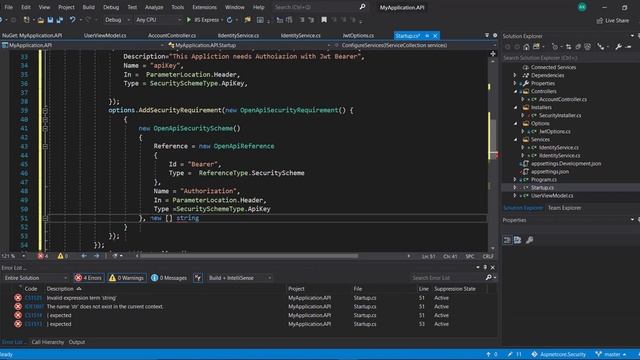
Task: Switch to the JwtOptions.cs tab
Action: [x=358, y=36]
